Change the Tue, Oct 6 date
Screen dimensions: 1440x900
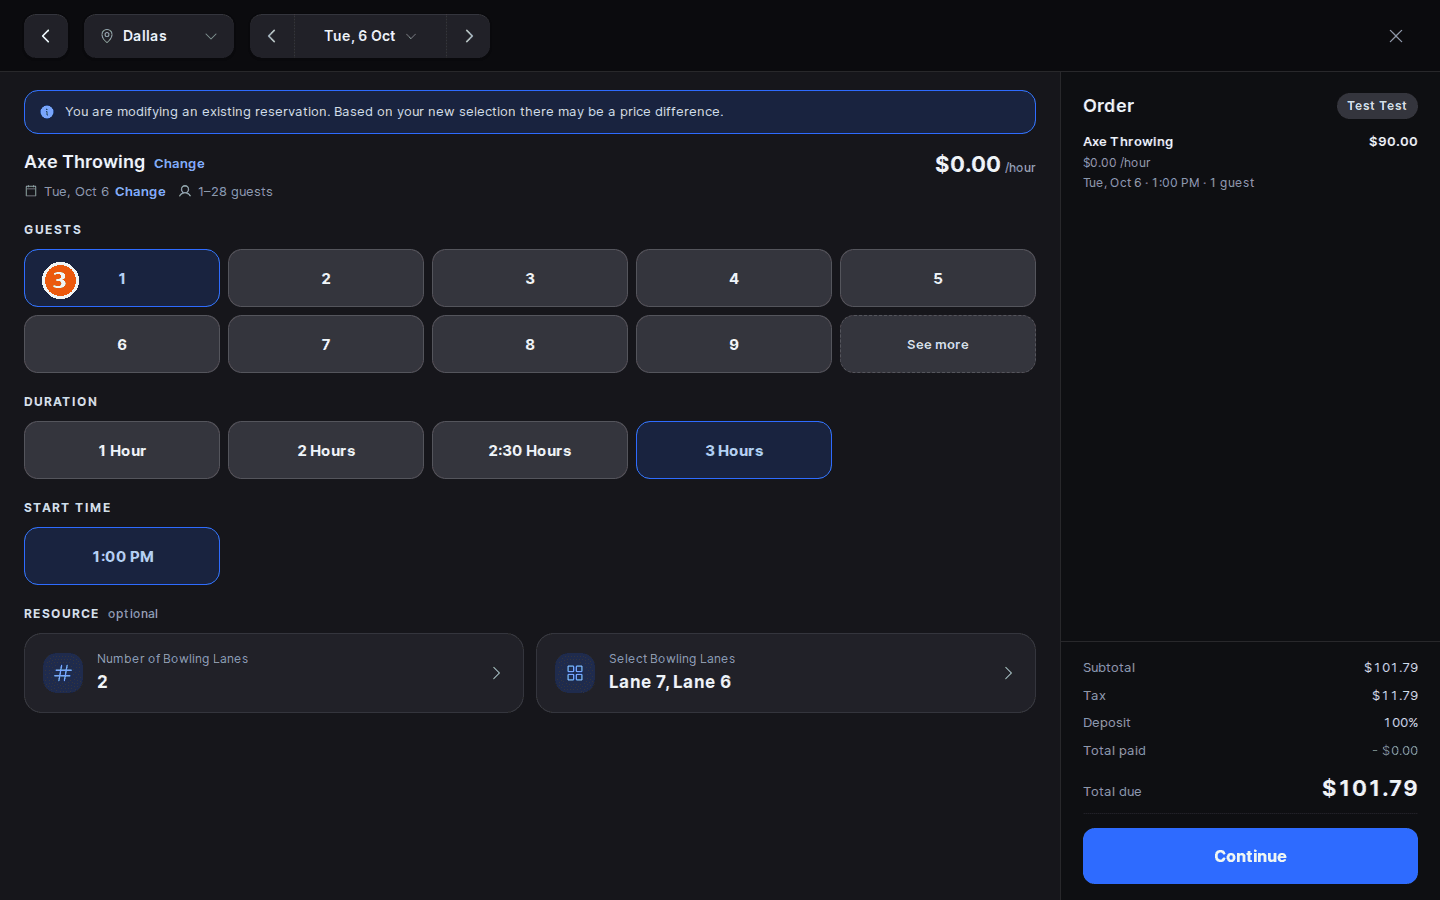click(x=140, y=192)
